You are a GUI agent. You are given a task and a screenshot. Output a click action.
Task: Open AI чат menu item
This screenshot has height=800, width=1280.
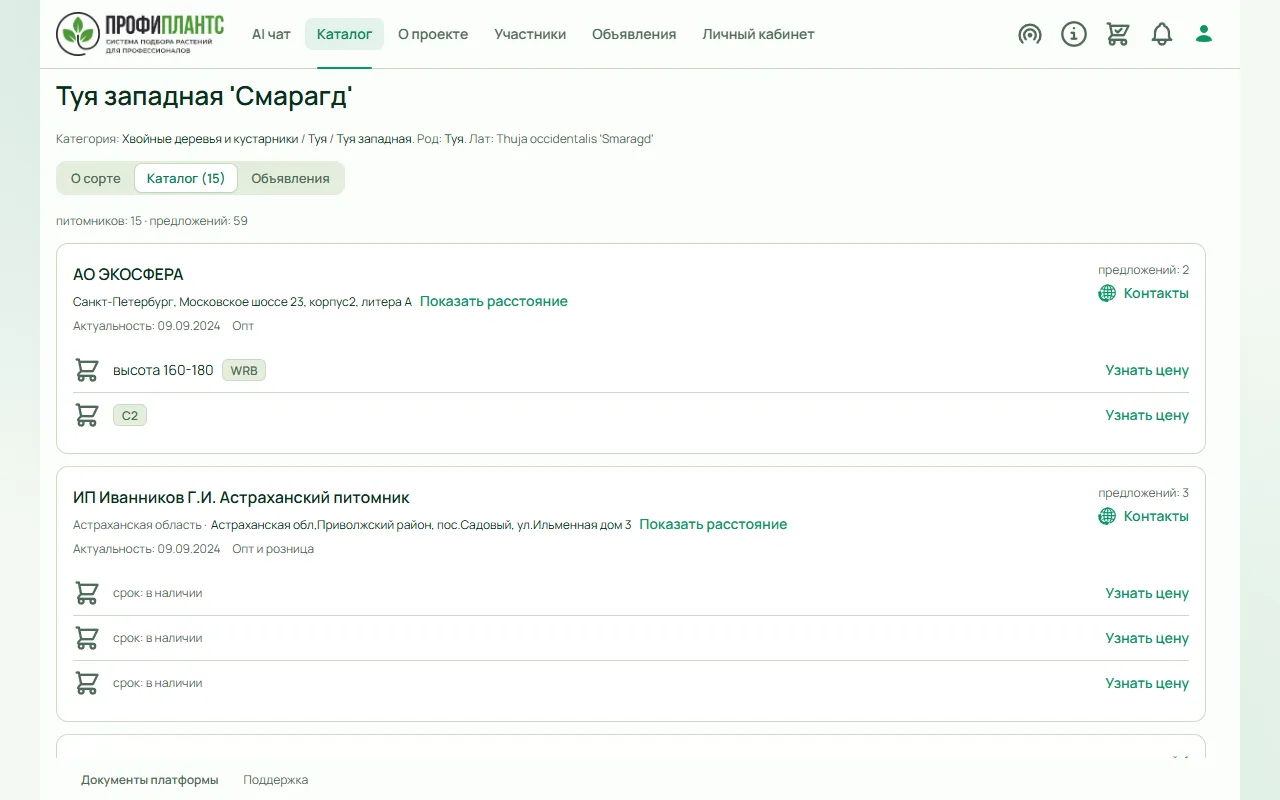pyautogui.click(x=271, y=34)
